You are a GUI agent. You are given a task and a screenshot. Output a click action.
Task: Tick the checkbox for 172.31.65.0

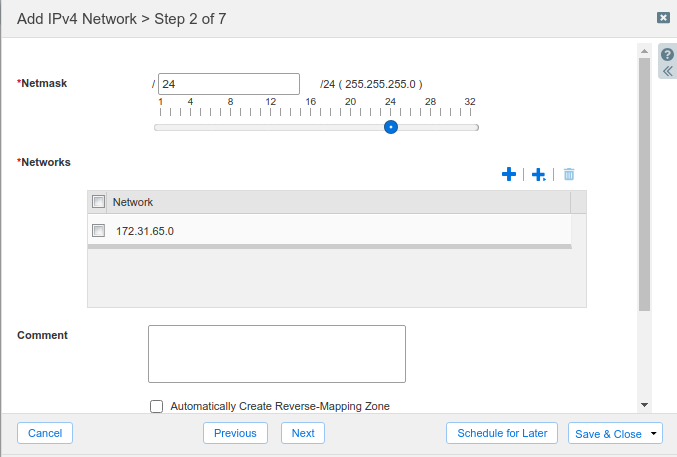pos(99,231)
